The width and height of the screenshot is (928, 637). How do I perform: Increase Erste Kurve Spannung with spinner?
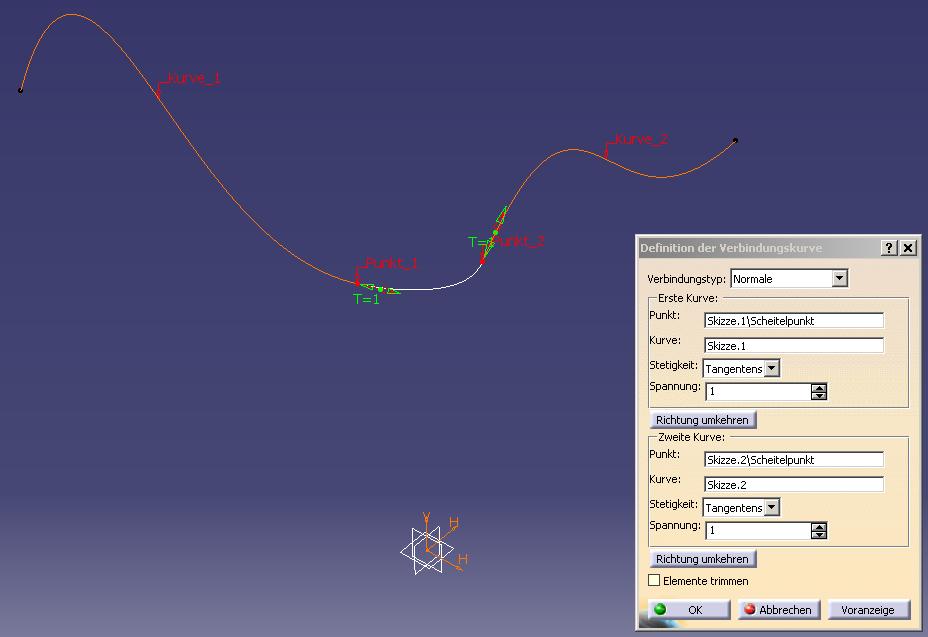click(x=819, y=388)
